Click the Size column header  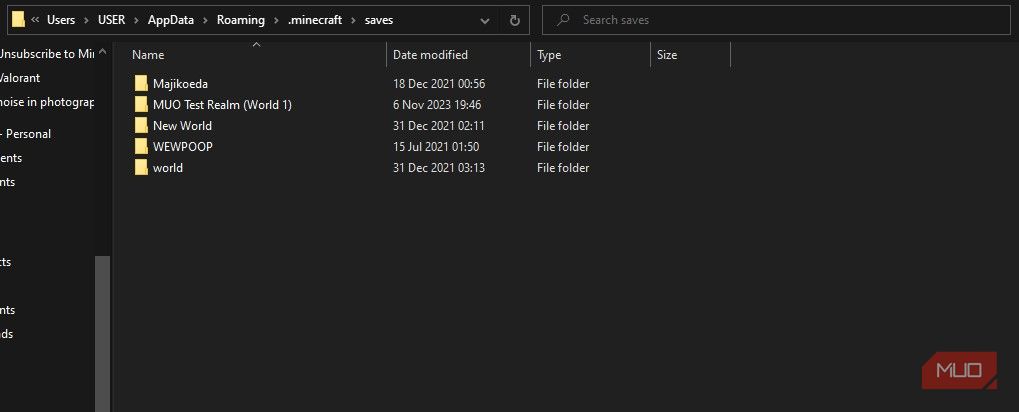point(667,55)
